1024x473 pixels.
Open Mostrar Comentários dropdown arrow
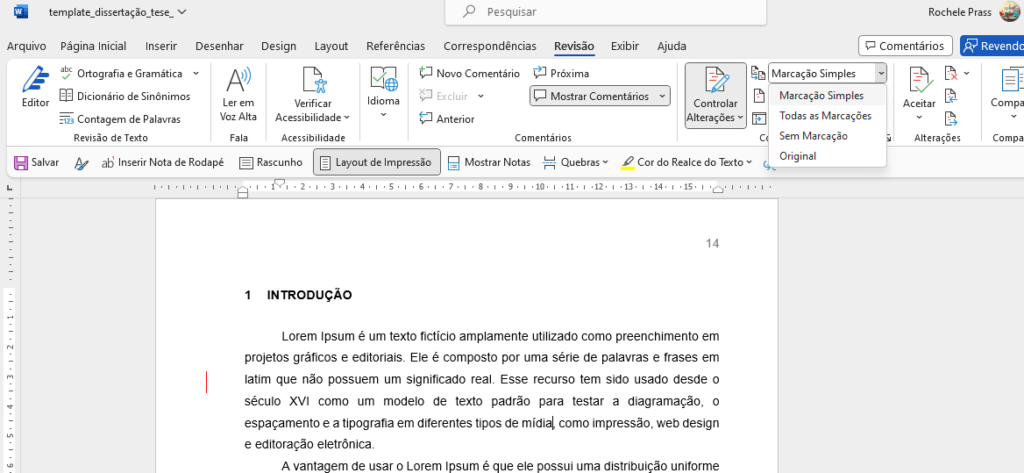click(662, 96)
